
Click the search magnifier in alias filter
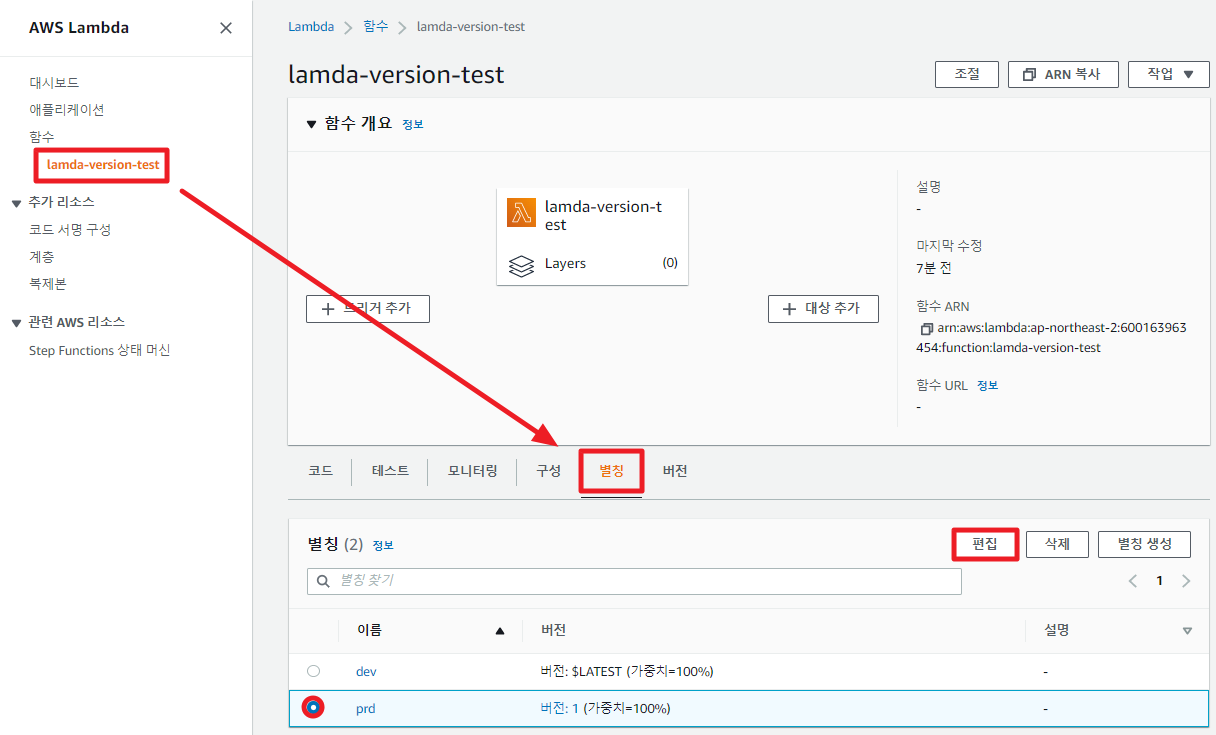323,581
